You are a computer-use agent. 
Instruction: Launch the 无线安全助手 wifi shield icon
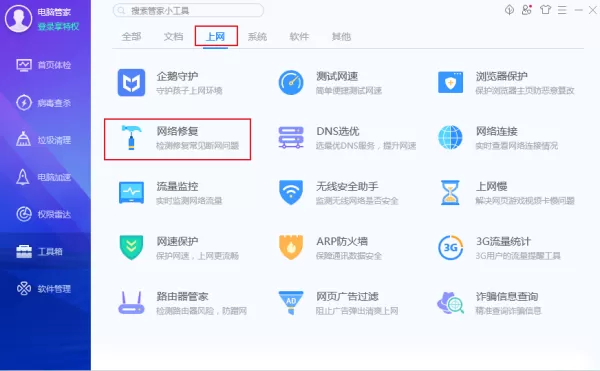point(291,192)
